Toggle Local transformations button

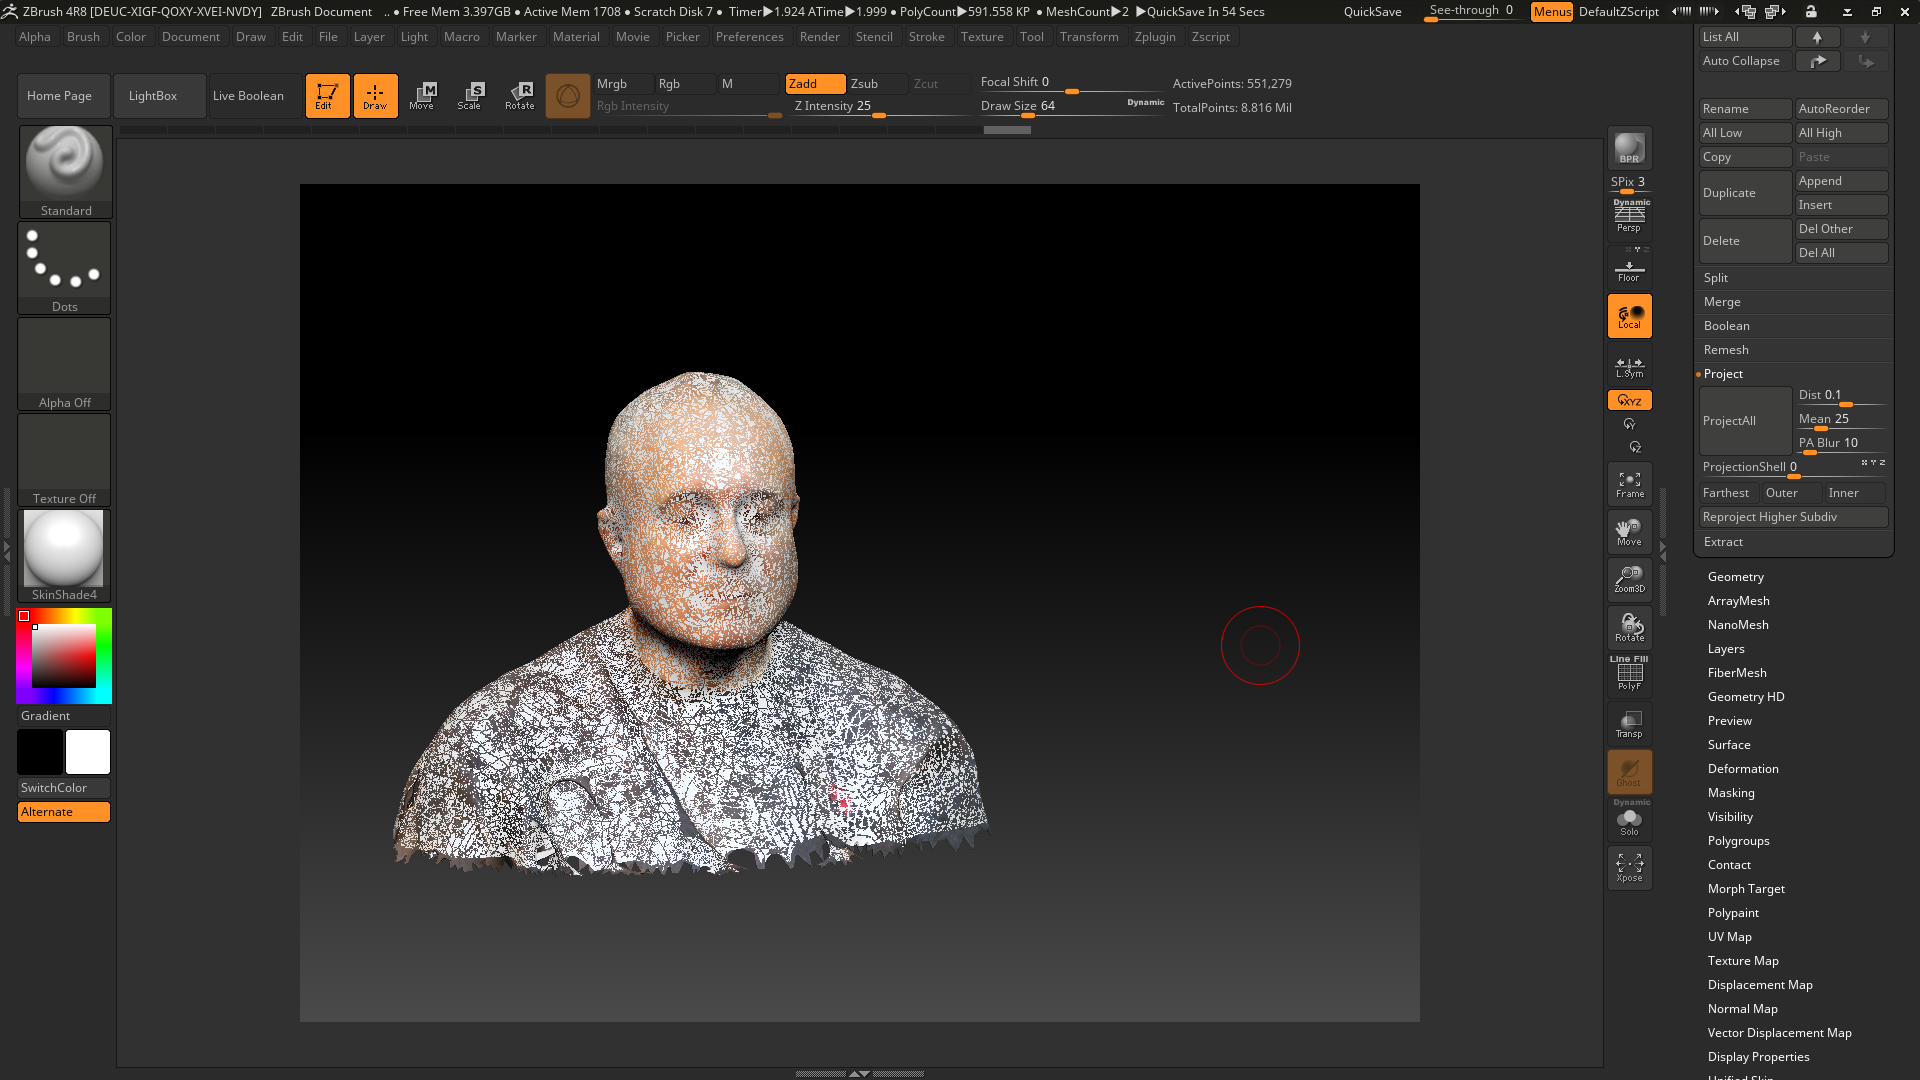tap(1629, 316)
